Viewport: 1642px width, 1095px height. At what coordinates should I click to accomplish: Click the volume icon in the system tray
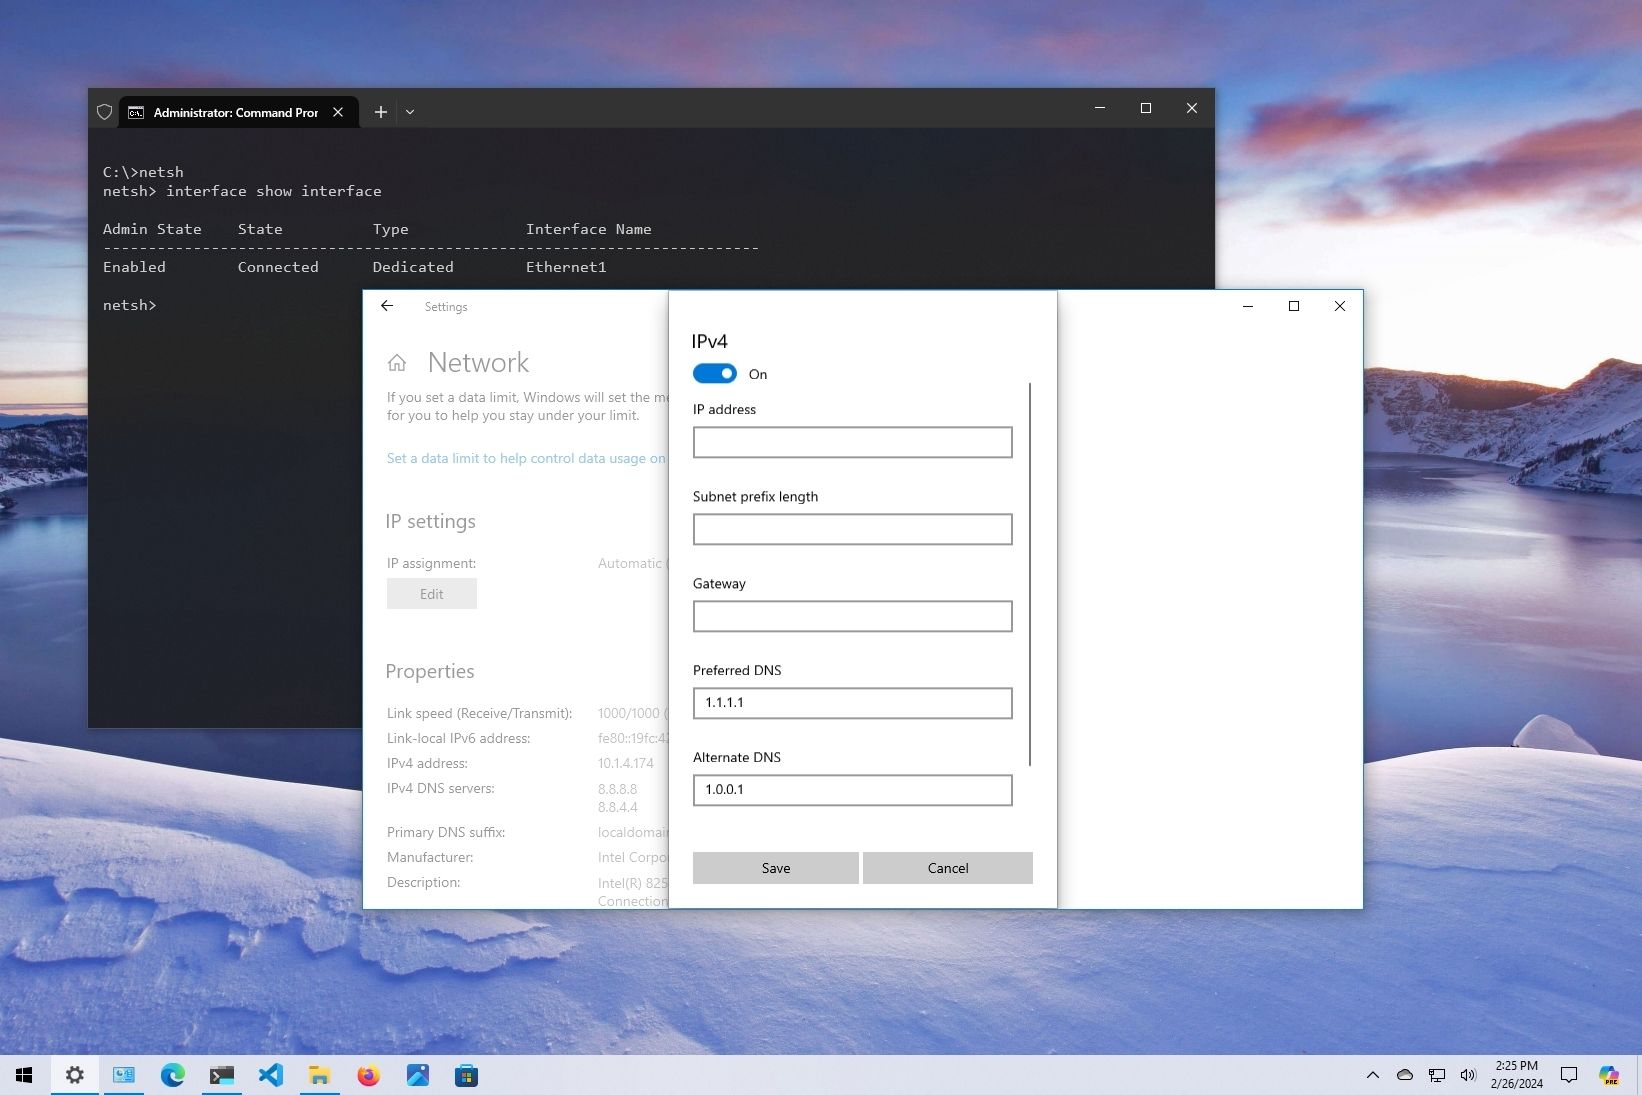[1467, 1075]
